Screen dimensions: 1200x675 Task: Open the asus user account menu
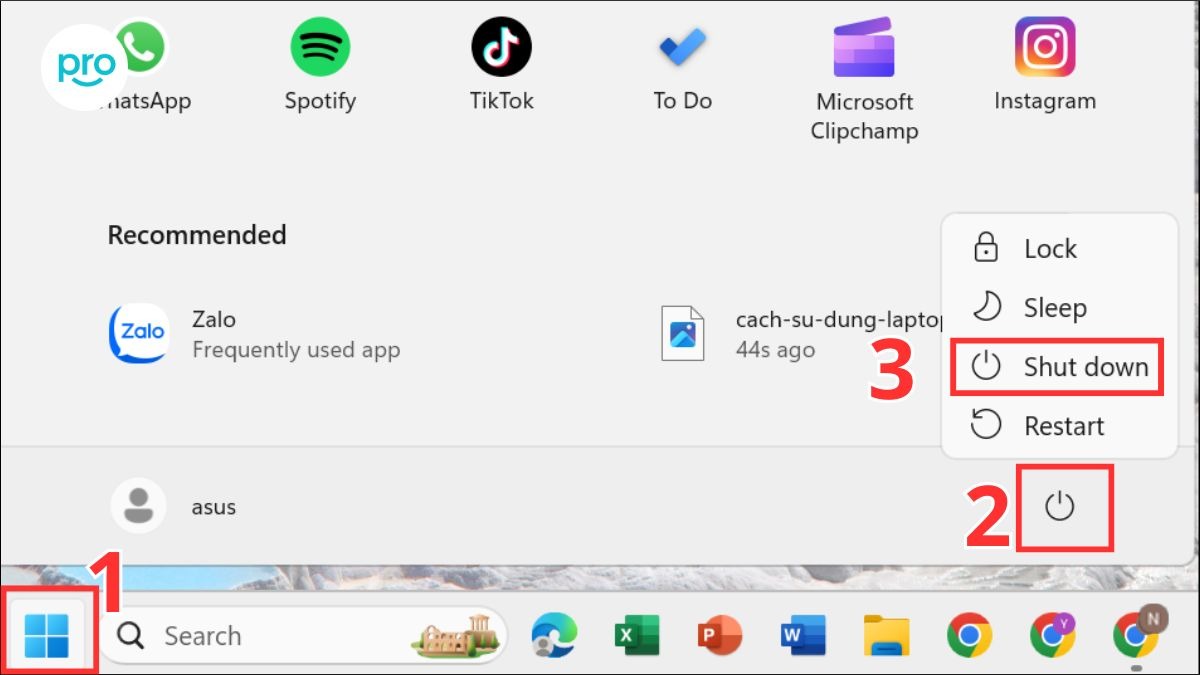tap(174, 506)
